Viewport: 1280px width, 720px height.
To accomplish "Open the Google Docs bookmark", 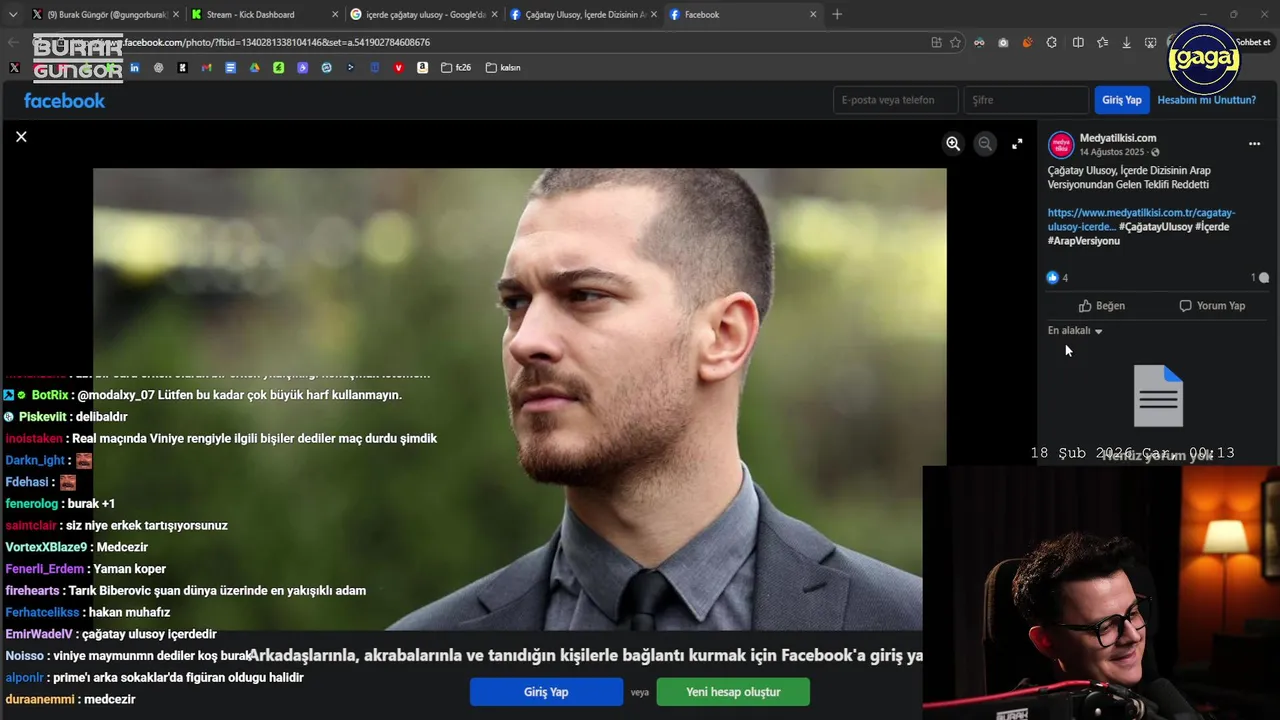I will pos(230,68).
